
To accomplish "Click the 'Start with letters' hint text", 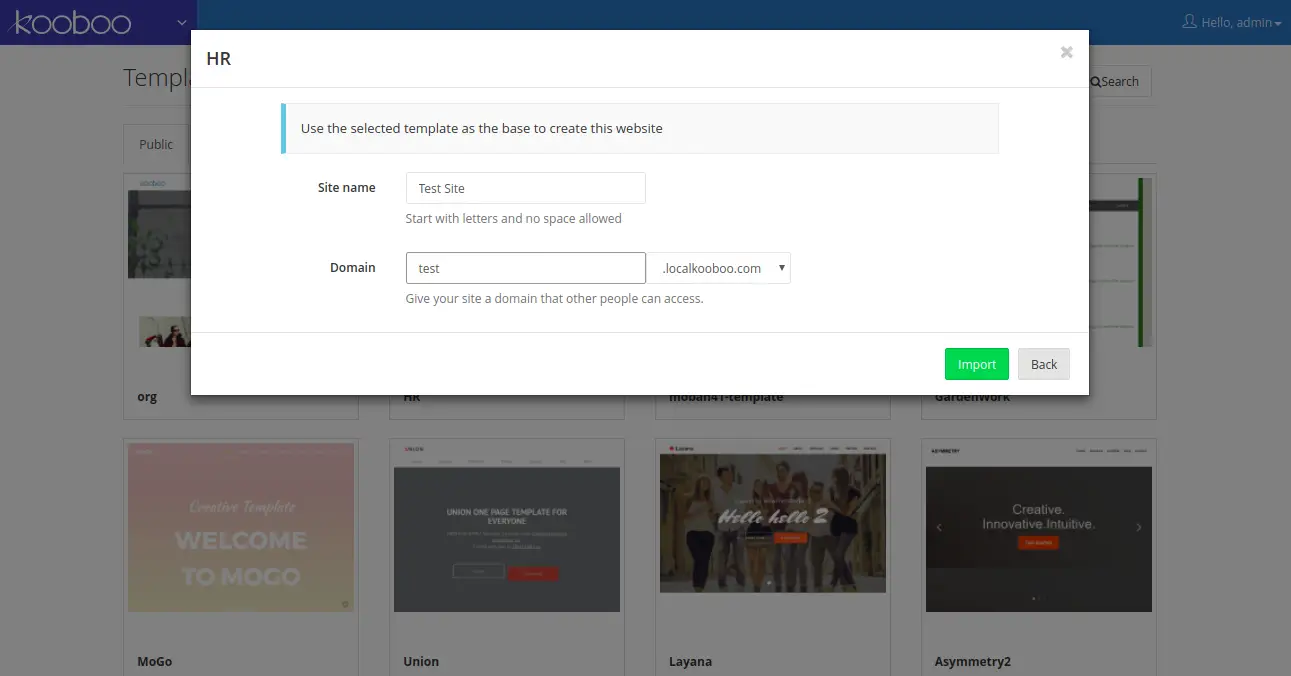I will pos(513,218).
